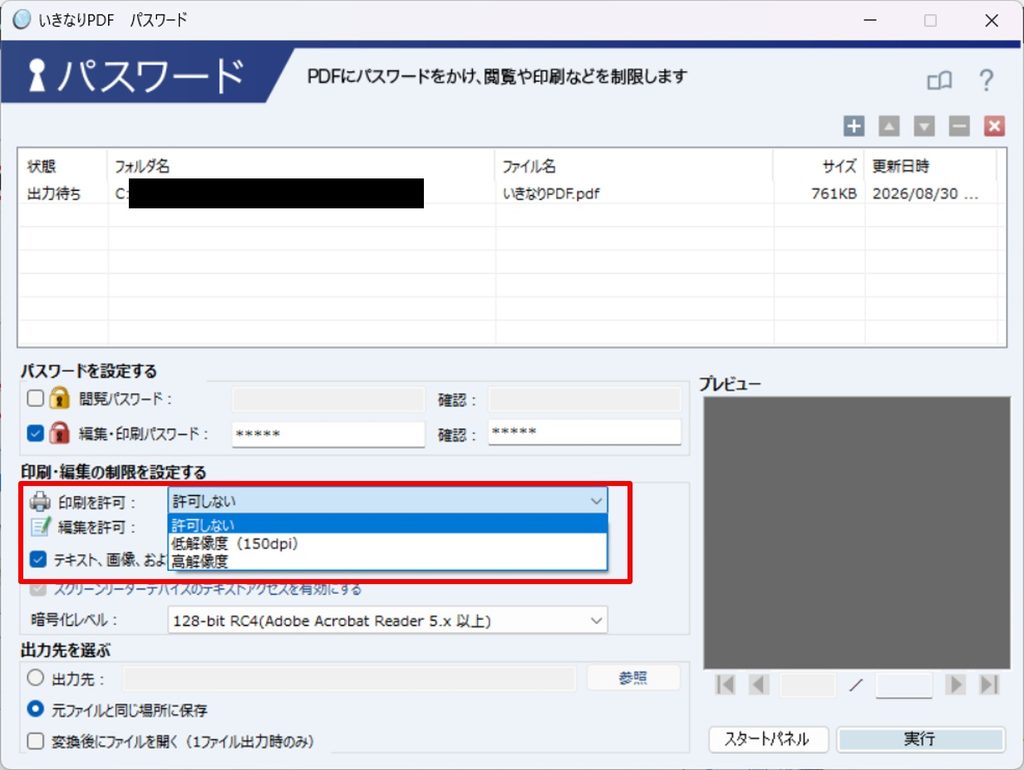Clear all files with the red X icon
1024x770 pixels.
[995, 126]
